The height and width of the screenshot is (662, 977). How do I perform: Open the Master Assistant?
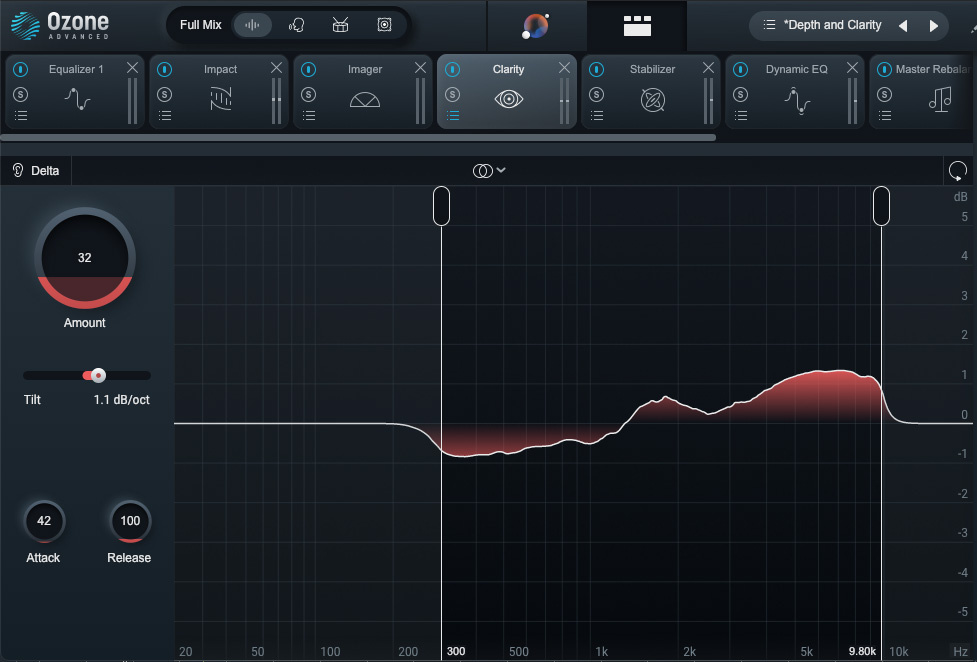point(536,26)
